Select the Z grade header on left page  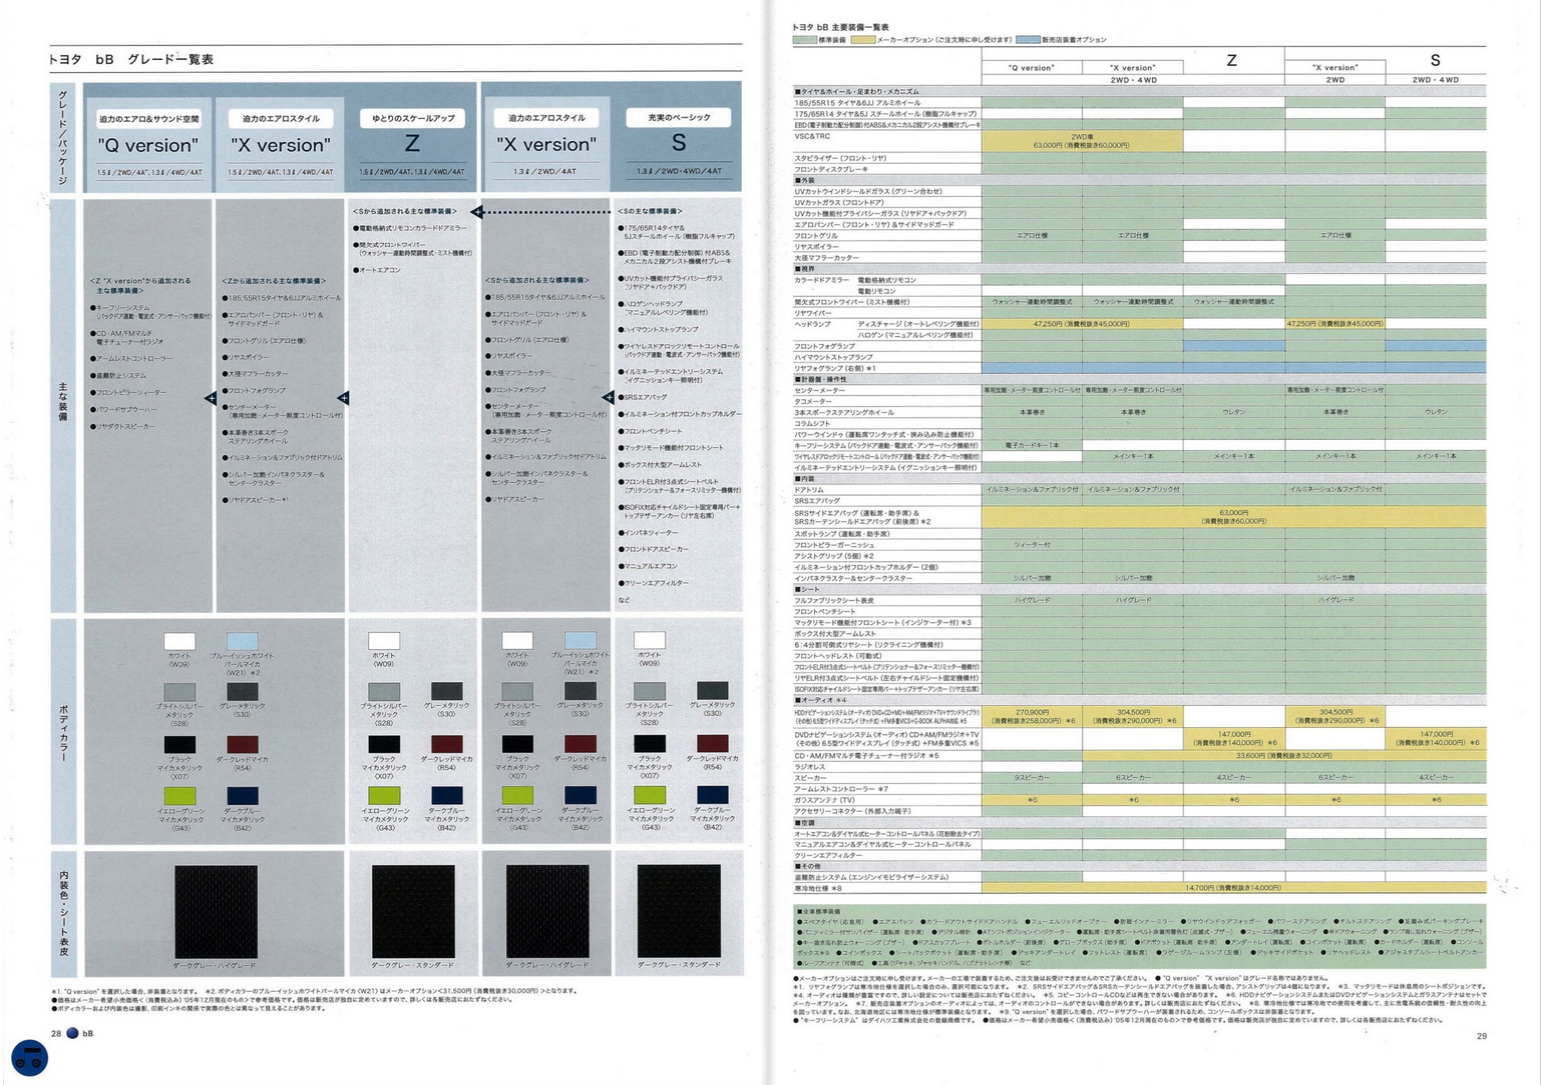click(411, 144)
